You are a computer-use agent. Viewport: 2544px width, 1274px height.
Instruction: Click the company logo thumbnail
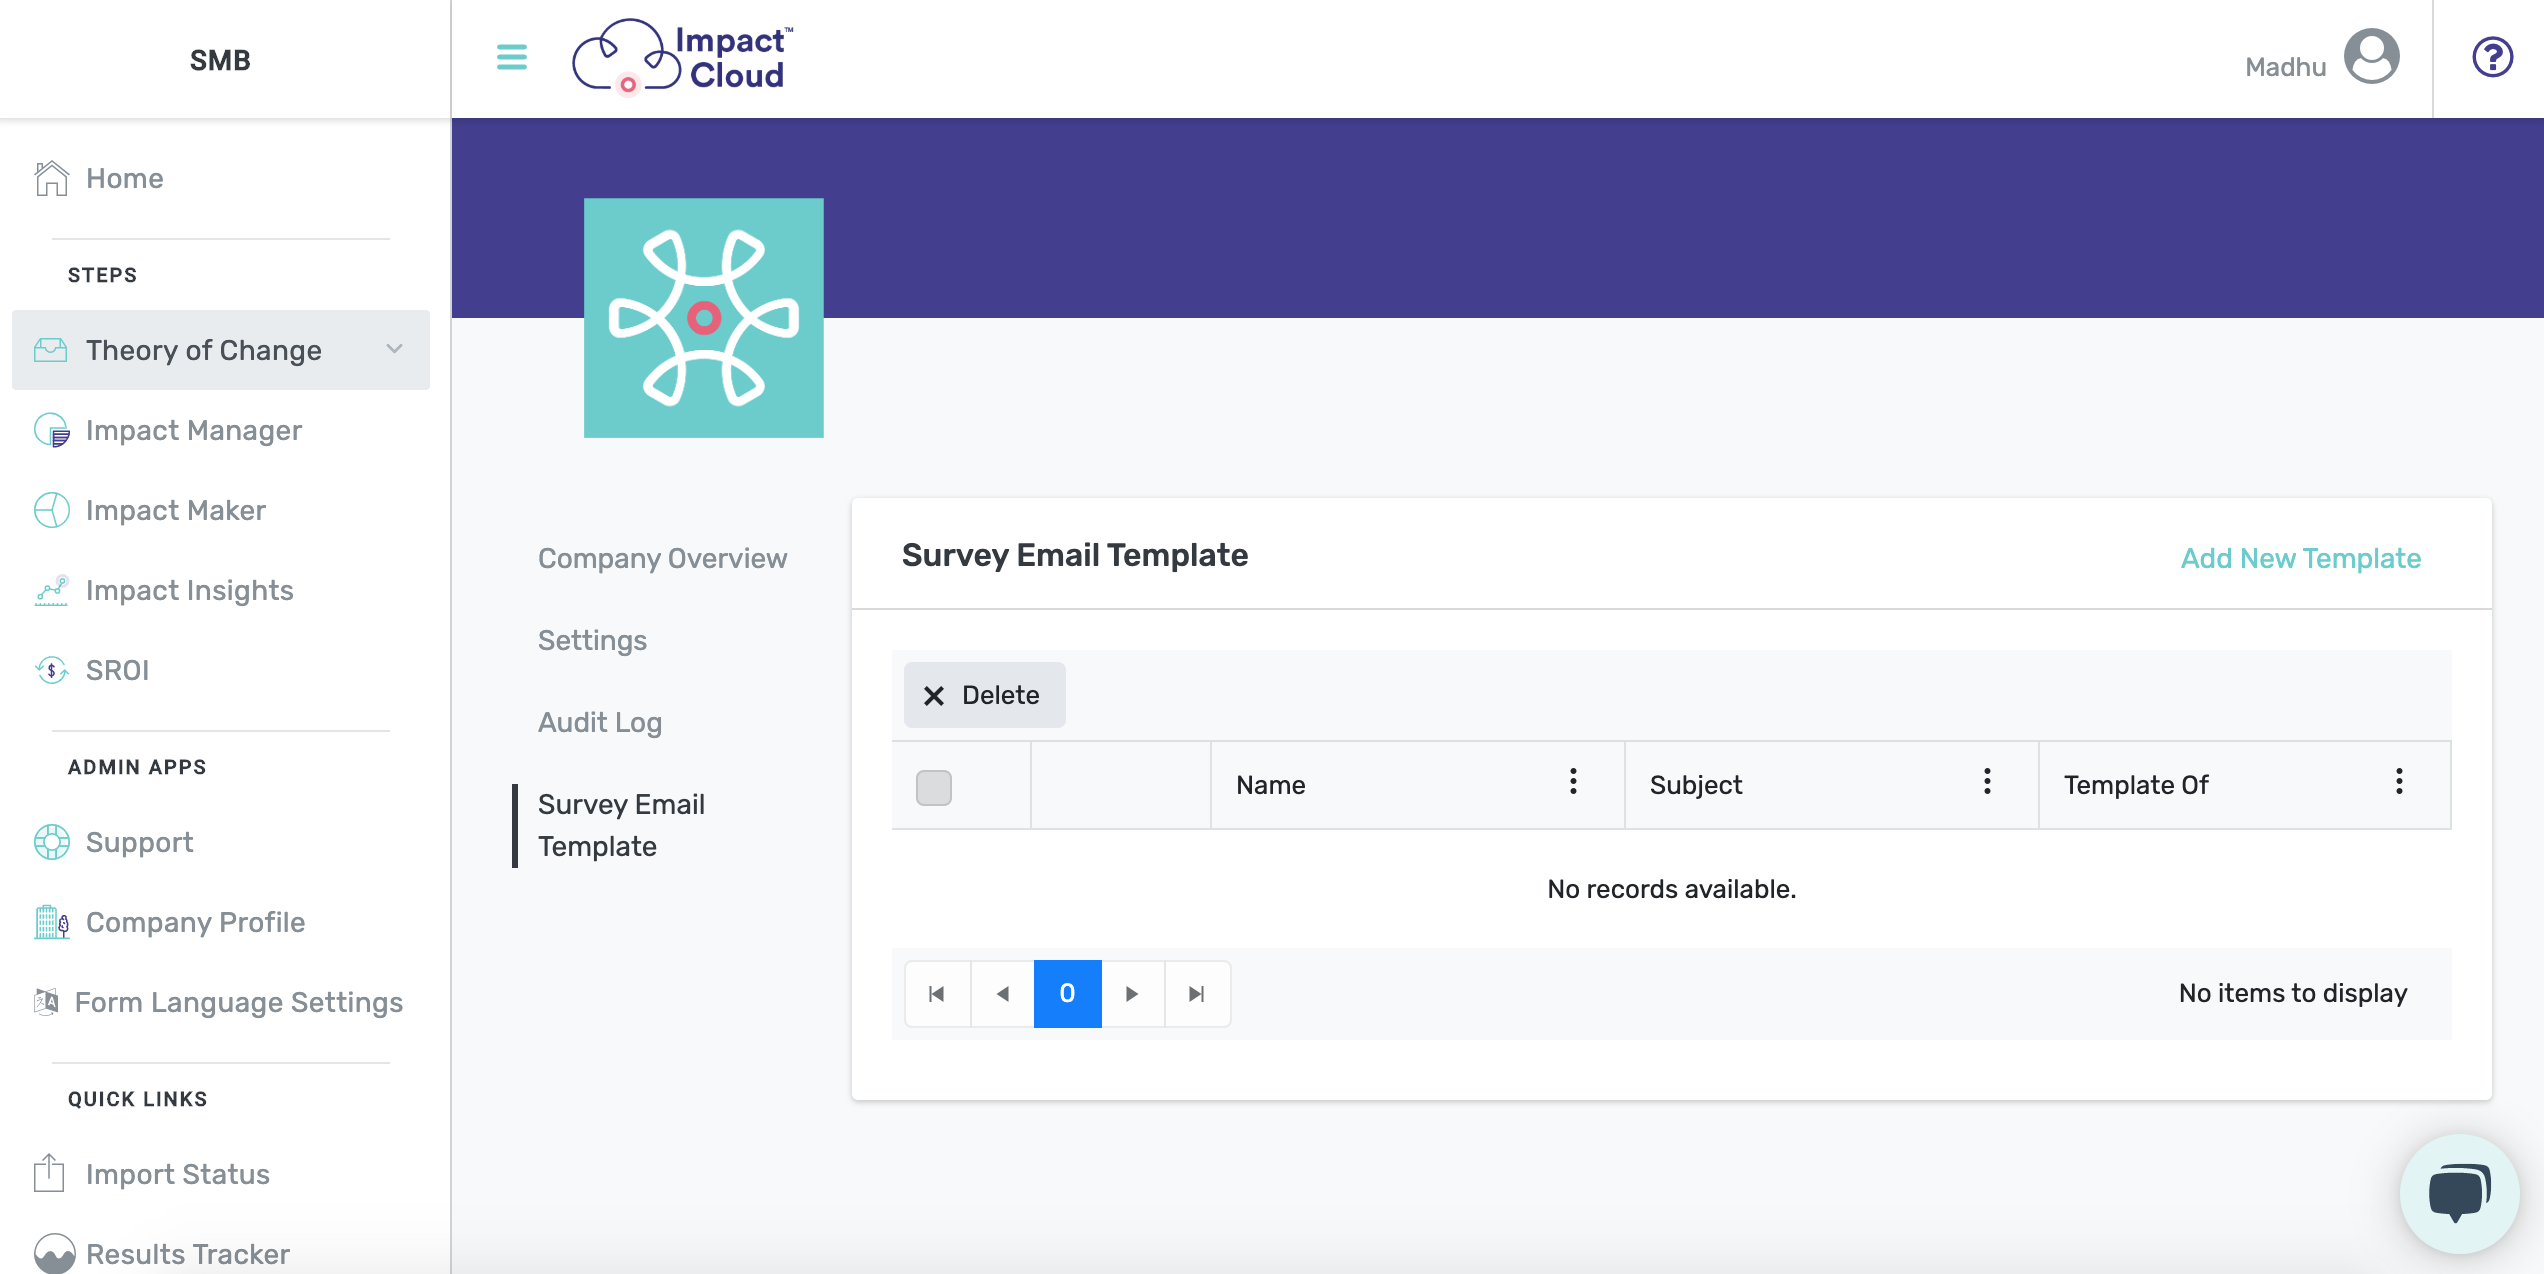click(704, 318)
